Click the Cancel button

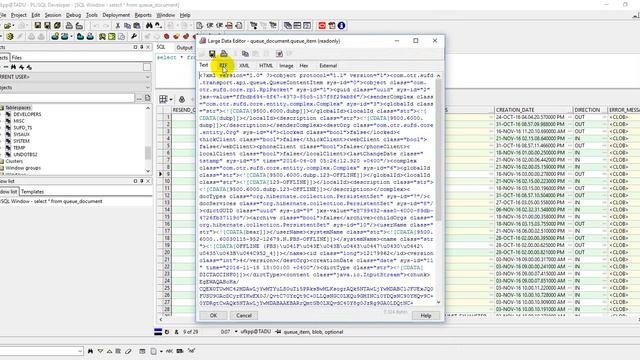244,315
